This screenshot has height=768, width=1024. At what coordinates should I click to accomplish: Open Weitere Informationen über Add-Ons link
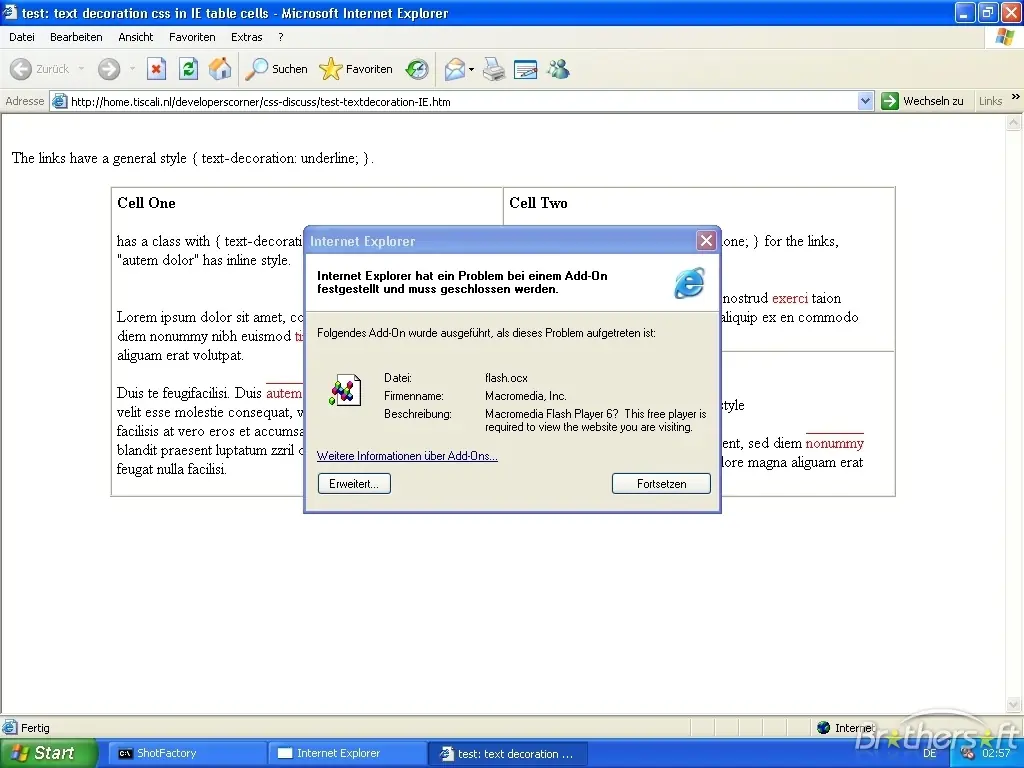click(x=407, y=456)
